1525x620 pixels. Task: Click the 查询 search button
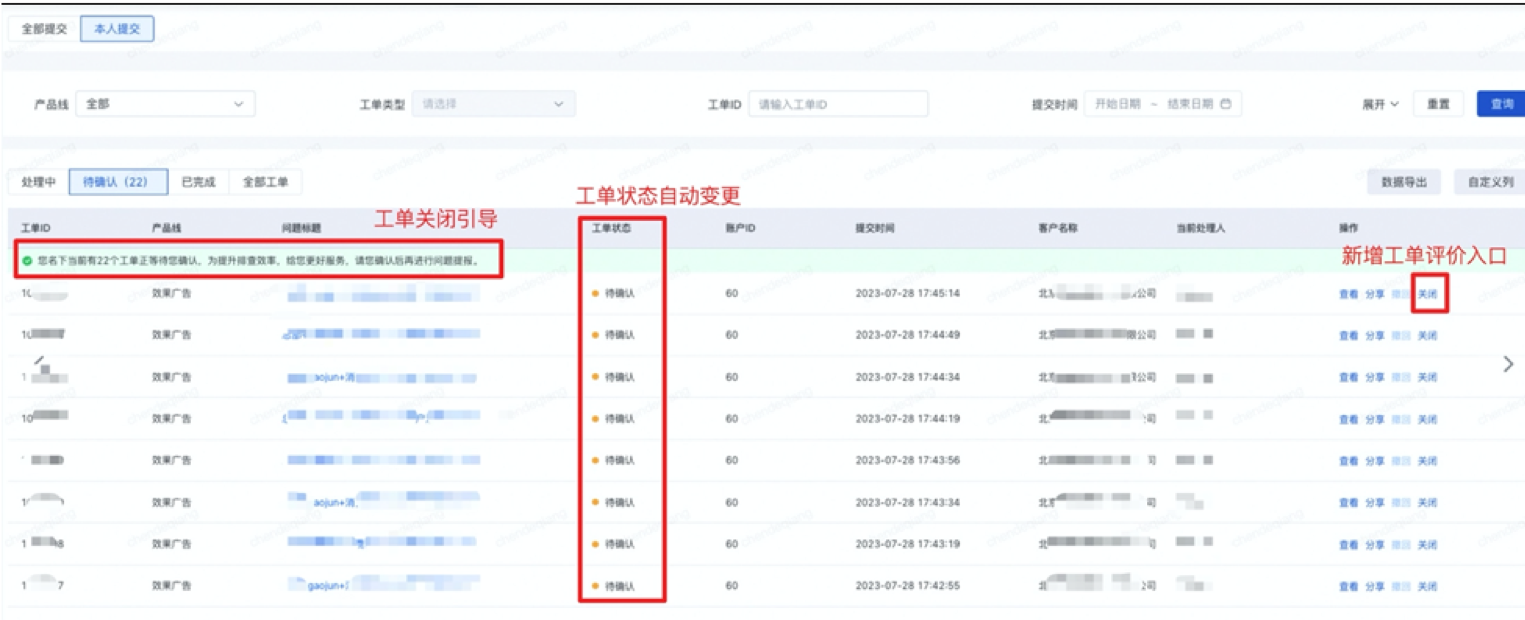1501,104
